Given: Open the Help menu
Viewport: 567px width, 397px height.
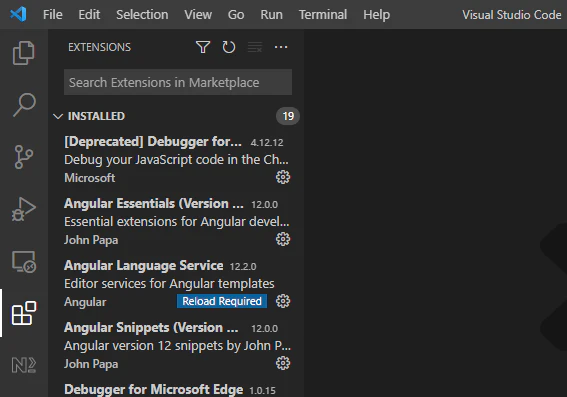Looking at the screenshot, I should [x=376, y=15].
